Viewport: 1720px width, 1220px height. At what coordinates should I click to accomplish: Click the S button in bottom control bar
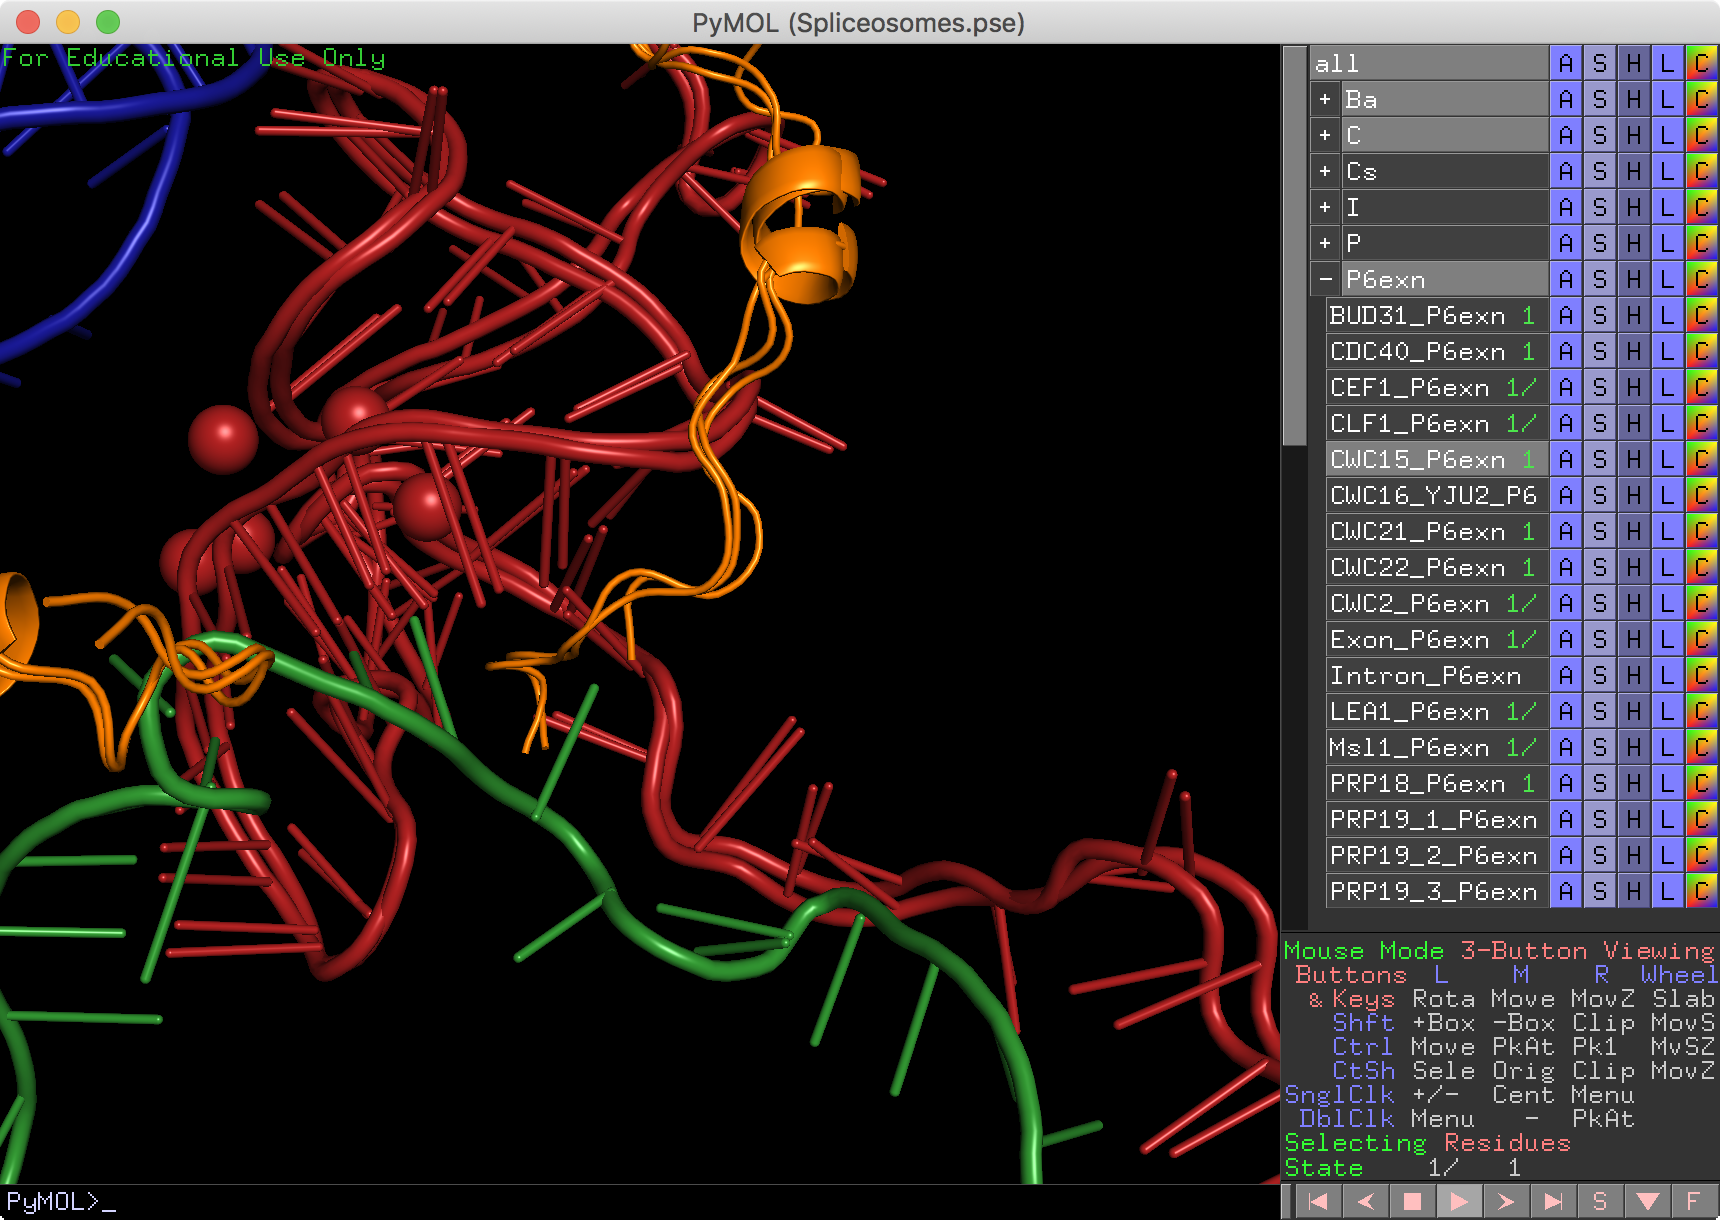click(x=1599, y=1201)
